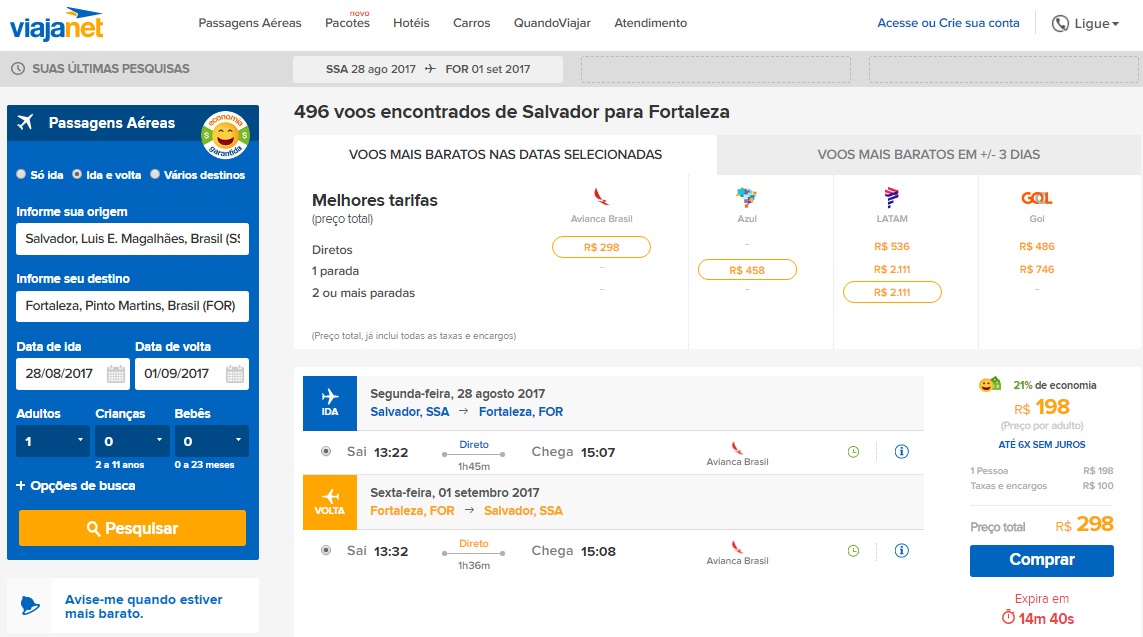Select Gol one-stop fare R$ 746

tap(1037, 269)
